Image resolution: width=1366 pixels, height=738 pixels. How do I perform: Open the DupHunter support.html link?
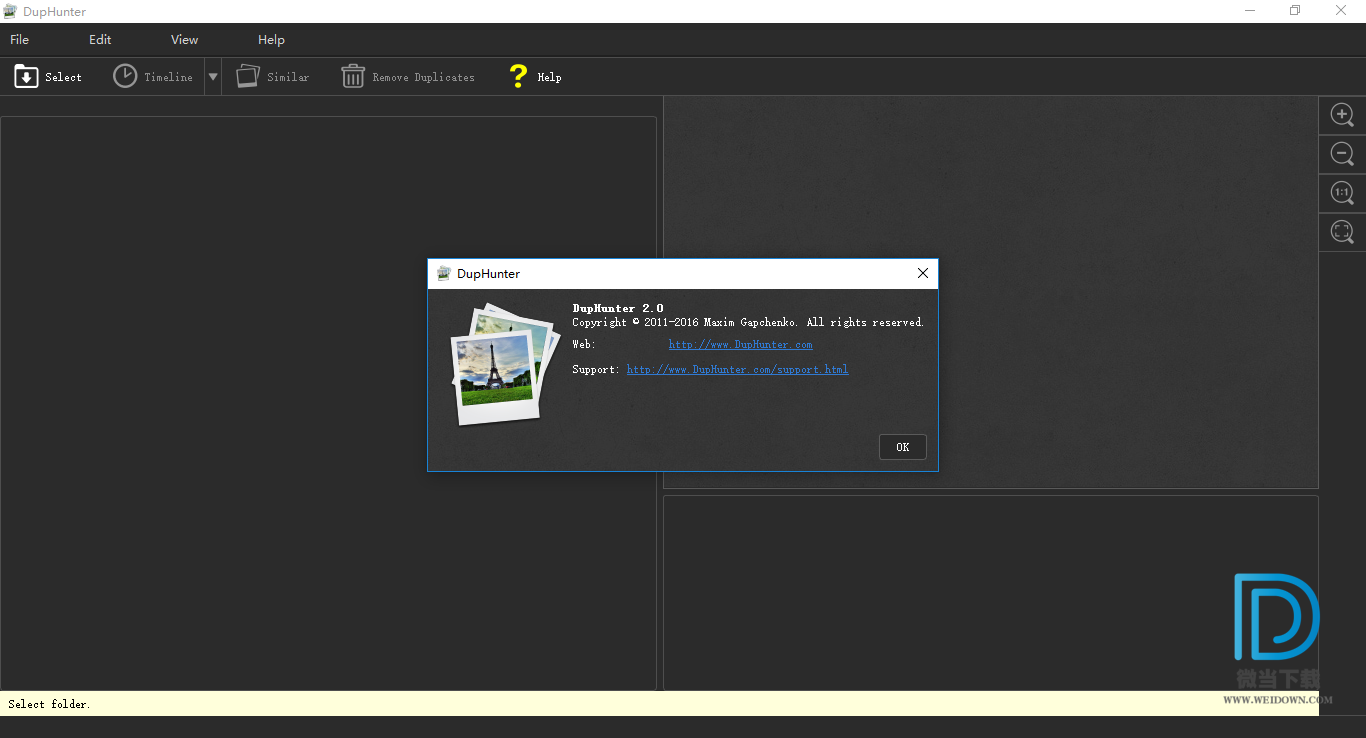tap(737, 370)
